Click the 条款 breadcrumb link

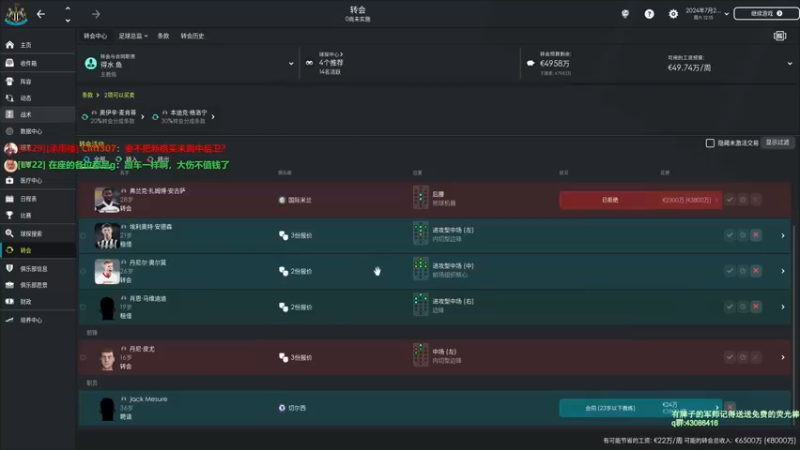[x=88, y=95]
